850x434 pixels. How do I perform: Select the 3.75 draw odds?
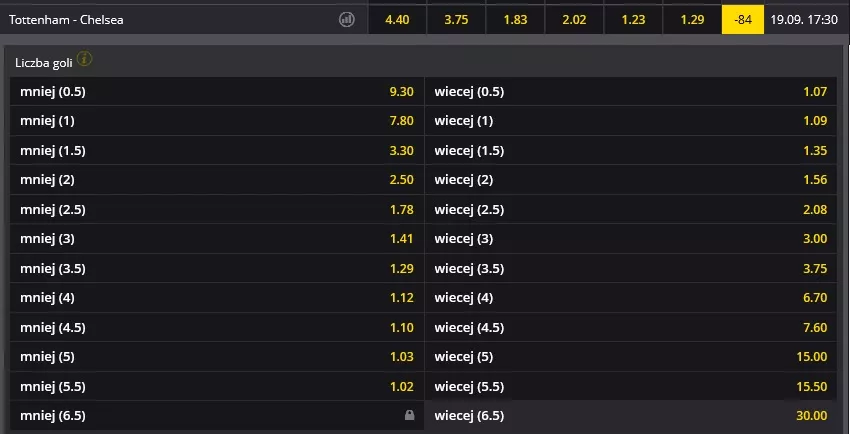(x=456, y=20)
